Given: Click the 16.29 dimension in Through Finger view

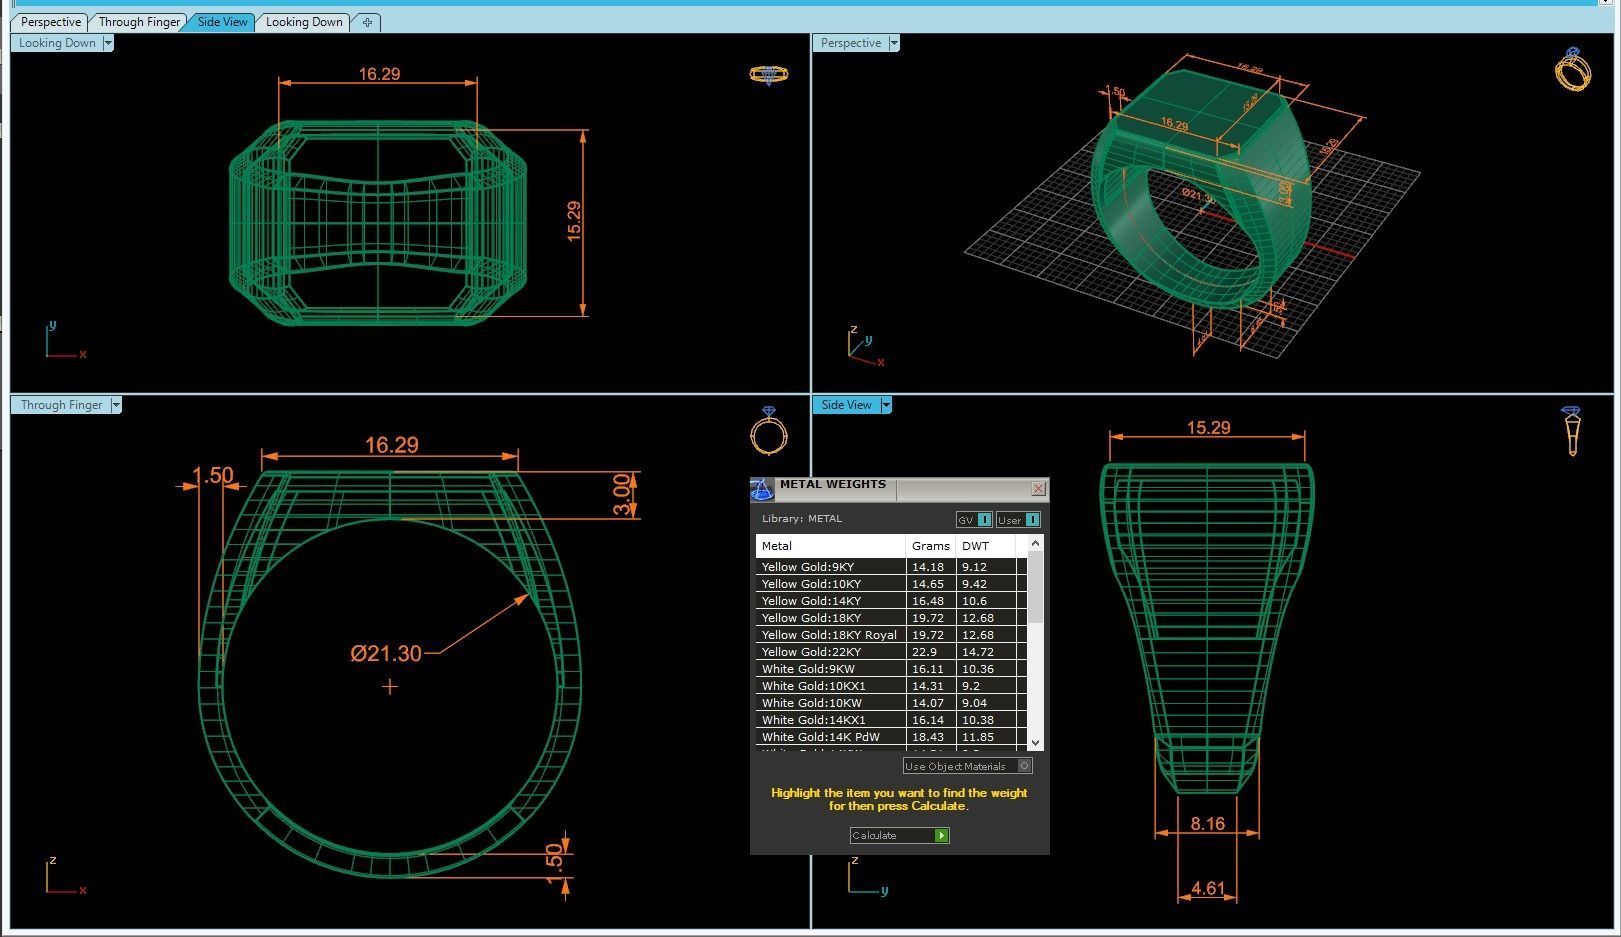Looking at the screenshot, I should tap(392, 445).
